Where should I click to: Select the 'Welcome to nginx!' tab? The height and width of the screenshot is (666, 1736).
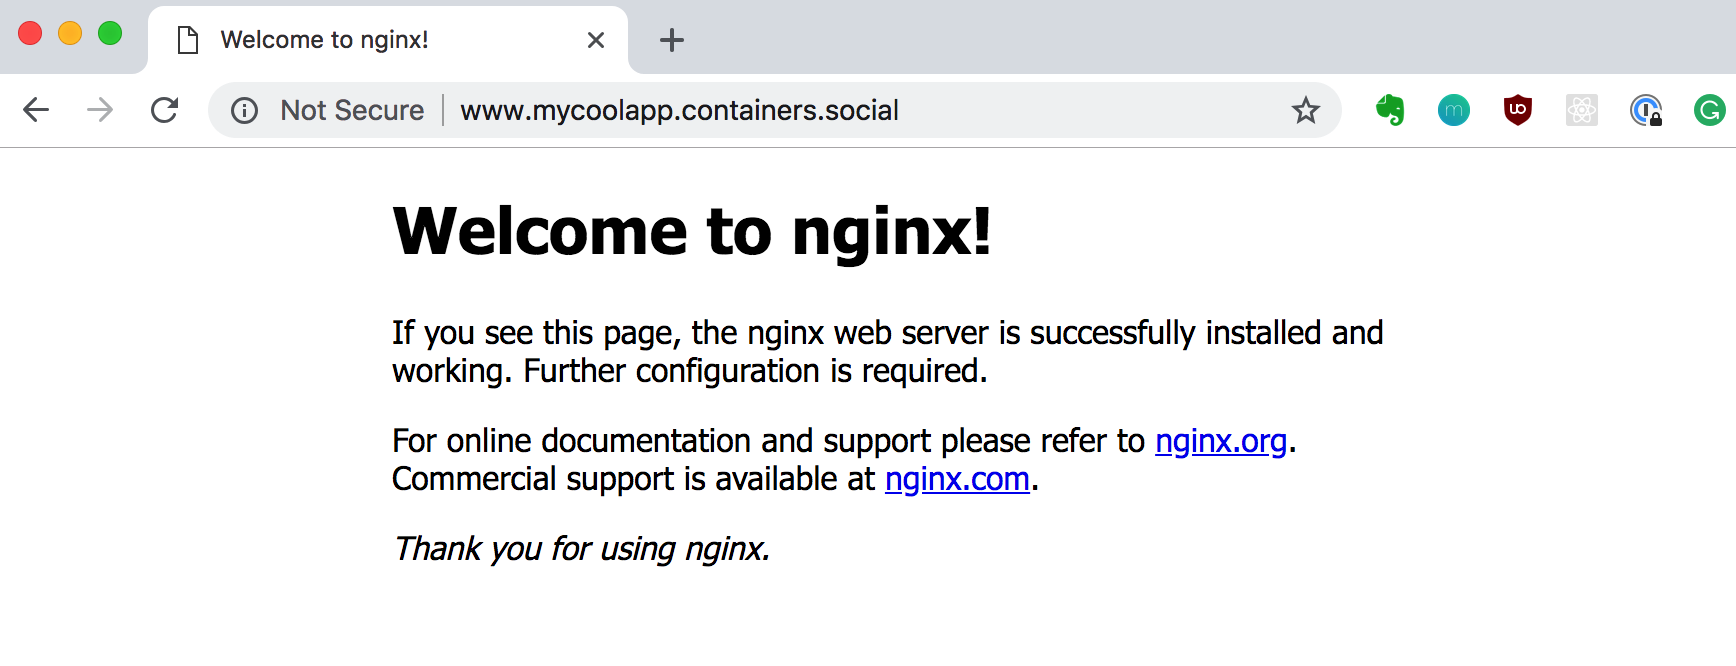click(x=388, y=40)
